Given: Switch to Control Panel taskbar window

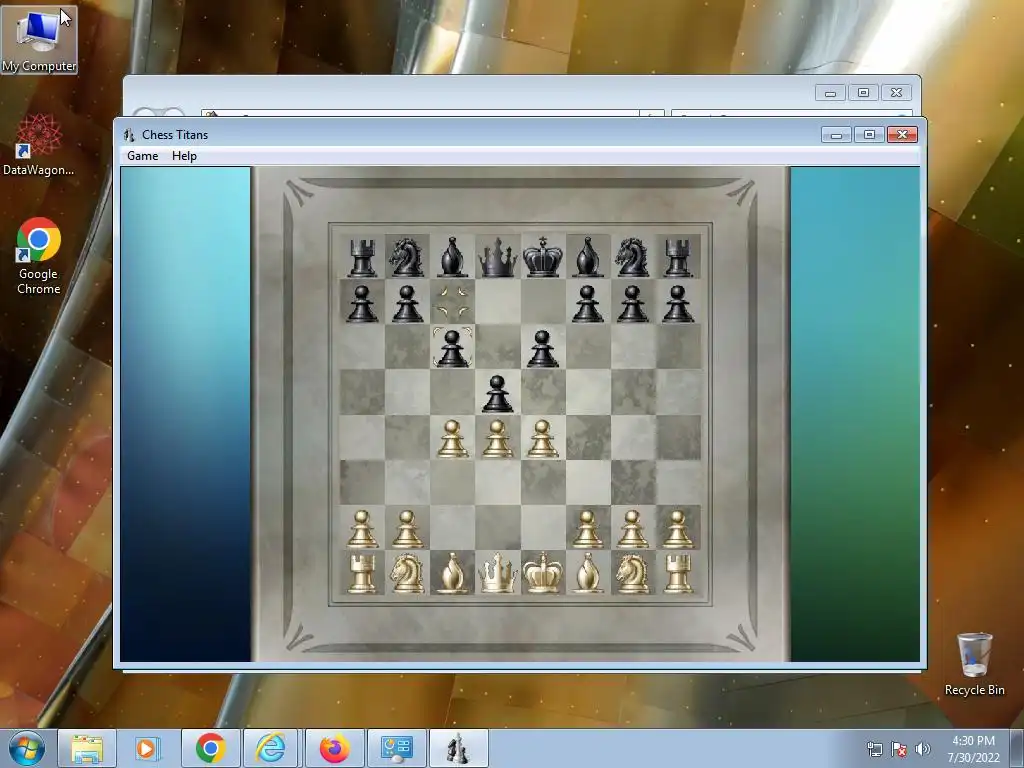Looking at the screenshot, I should tap(396, 748).
